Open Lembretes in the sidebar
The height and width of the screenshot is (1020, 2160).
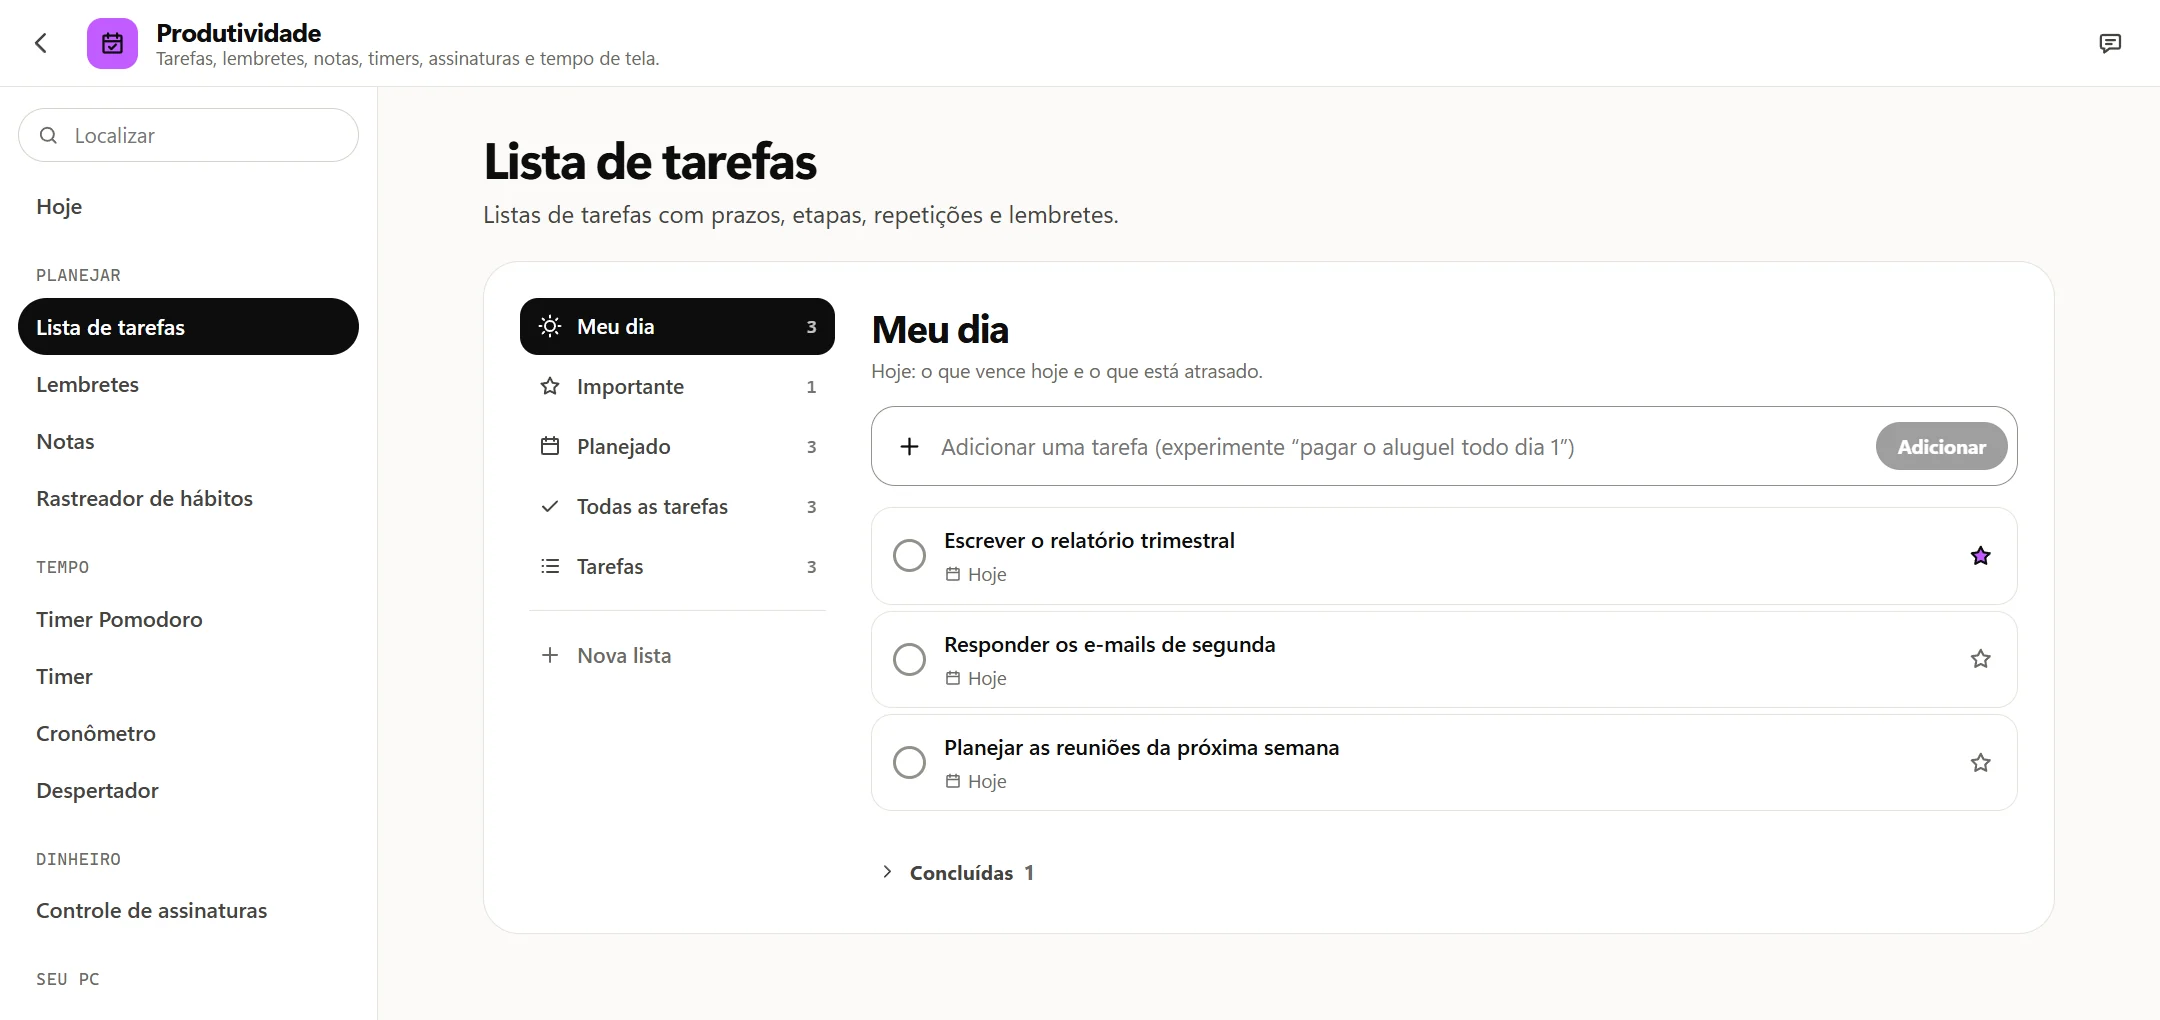pos(188,384)
